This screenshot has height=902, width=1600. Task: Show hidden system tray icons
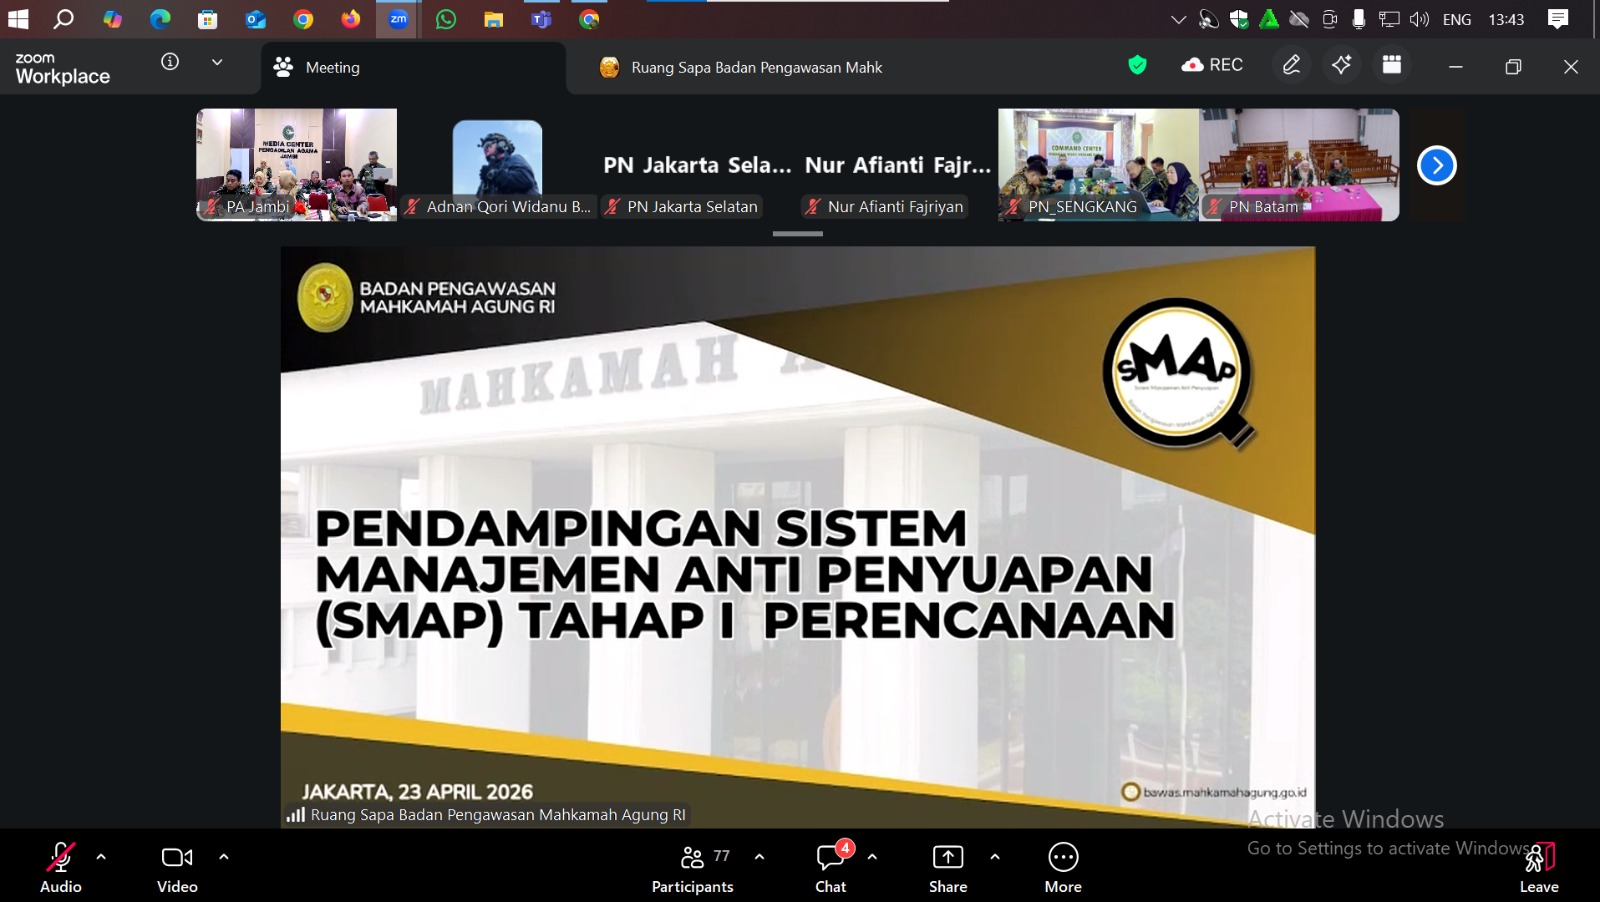point(1179,19)
